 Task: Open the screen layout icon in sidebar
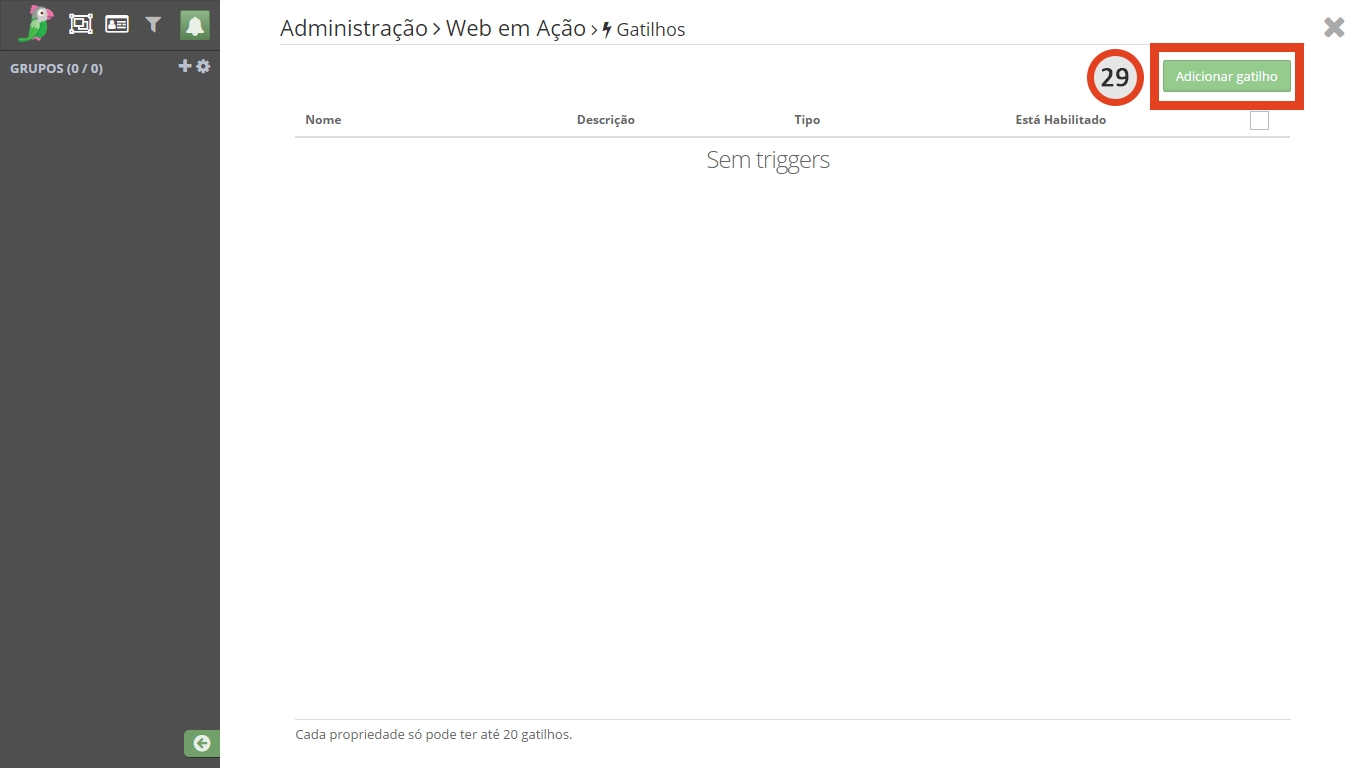pyautogui.click(x=80, y=24)
